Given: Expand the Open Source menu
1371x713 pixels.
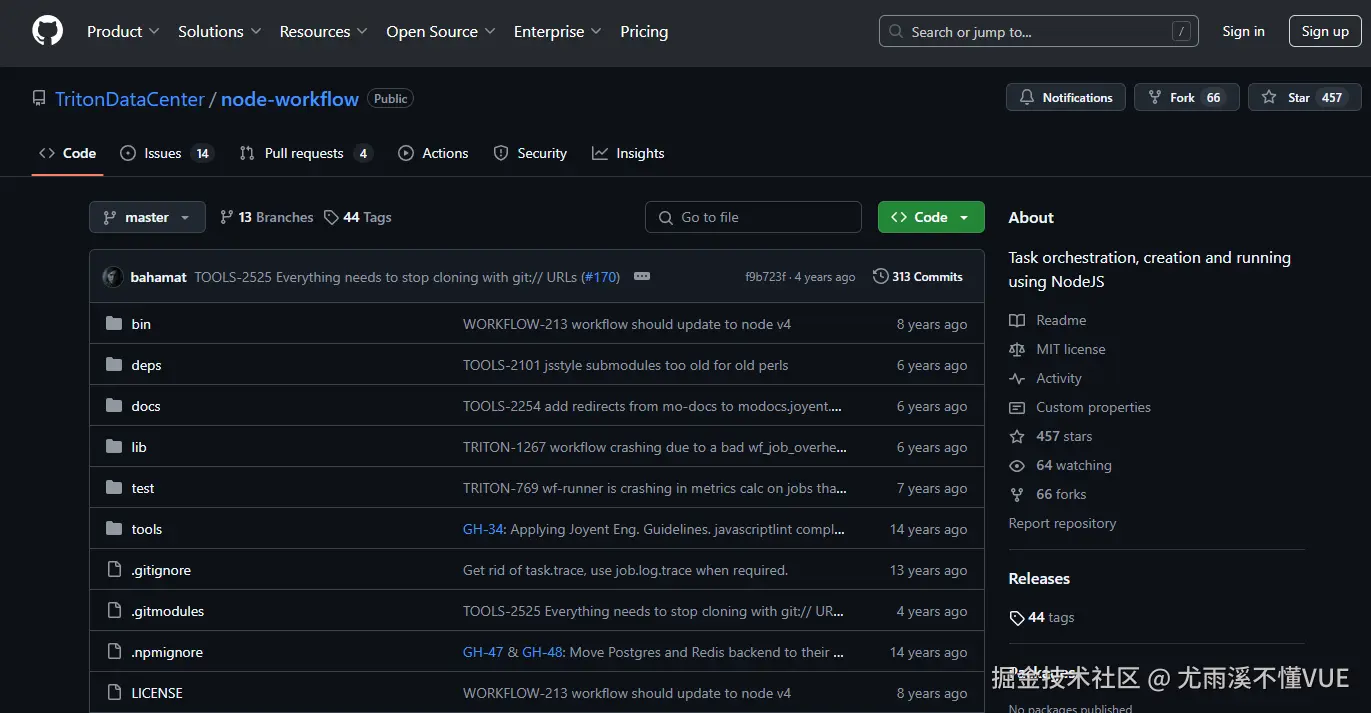Looking at the screenshot, I should 440,32.
